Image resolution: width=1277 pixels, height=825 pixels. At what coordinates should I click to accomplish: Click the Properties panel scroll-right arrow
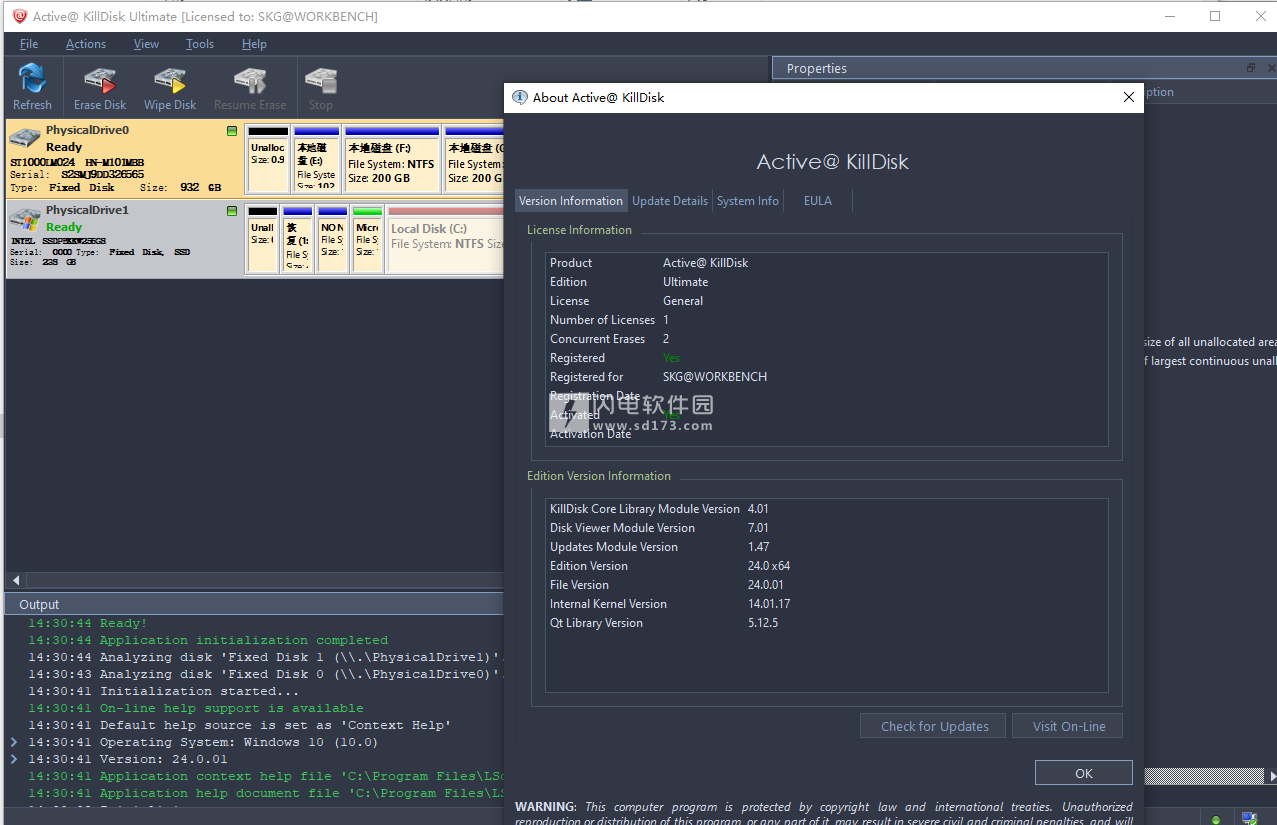tap(1271, 776)
